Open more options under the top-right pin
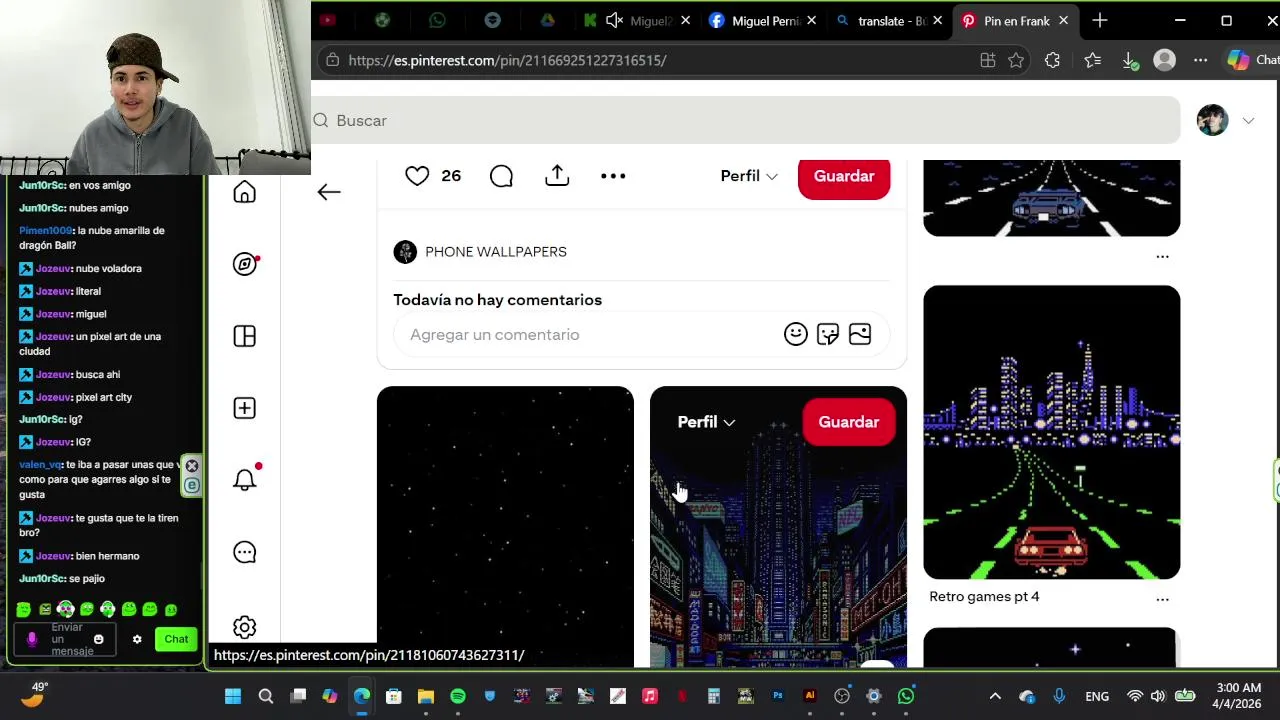This screenshot has width=1280, height=720. 1162,257
